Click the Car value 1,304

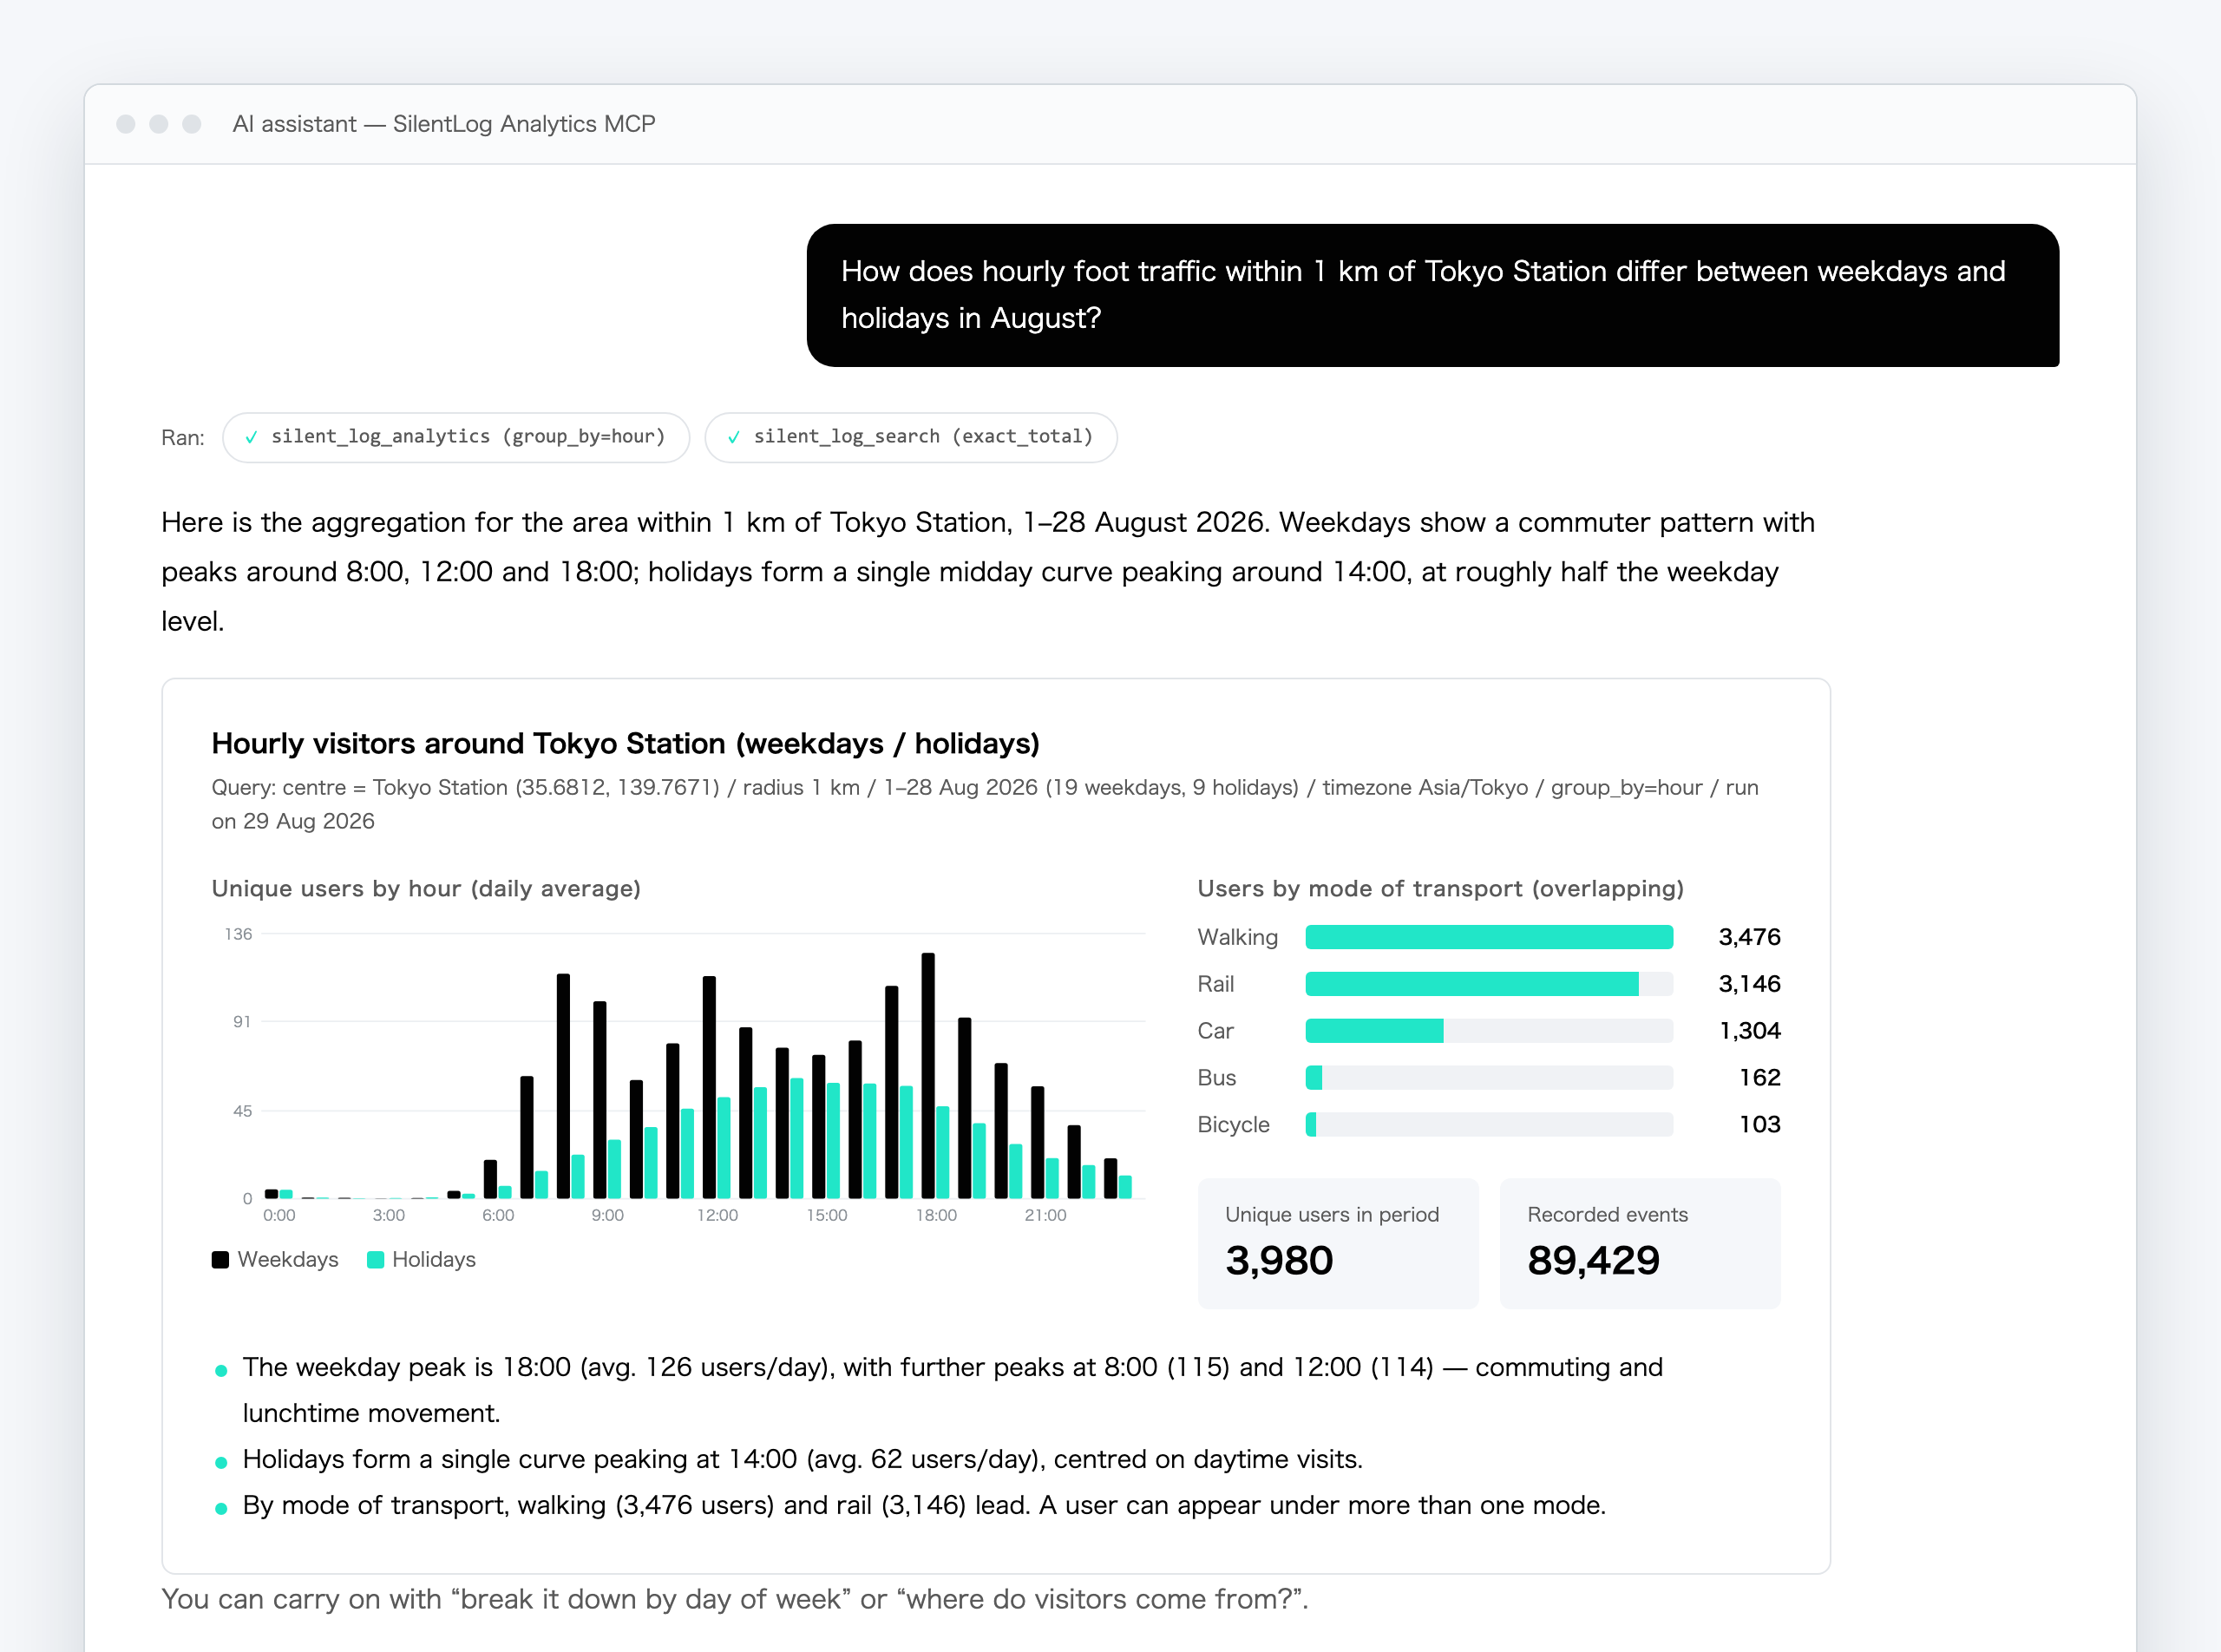(1749, 1031)
